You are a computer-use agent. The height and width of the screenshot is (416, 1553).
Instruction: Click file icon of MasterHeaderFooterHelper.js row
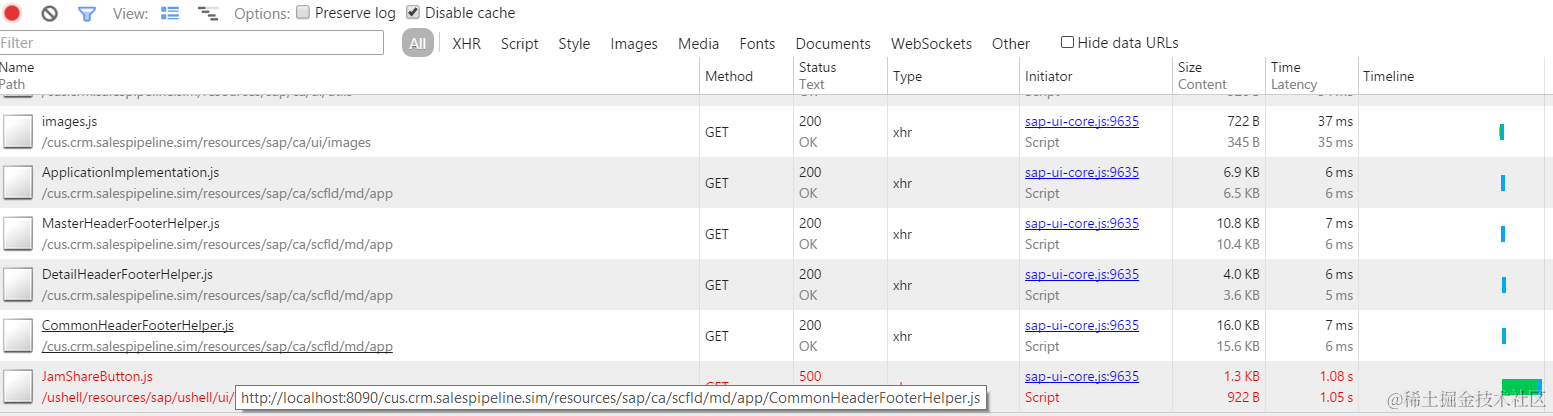point(18,234)
